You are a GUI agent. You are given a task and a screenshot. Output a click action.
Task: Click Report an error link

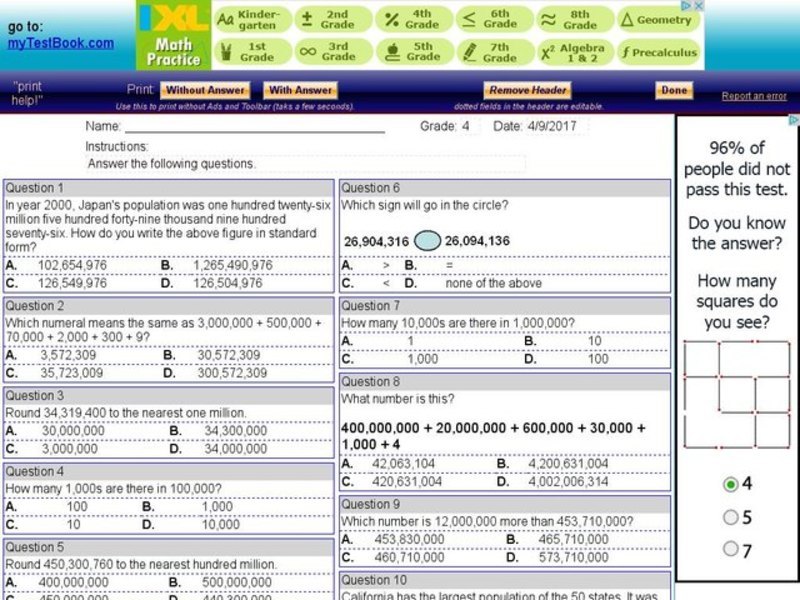755,93
